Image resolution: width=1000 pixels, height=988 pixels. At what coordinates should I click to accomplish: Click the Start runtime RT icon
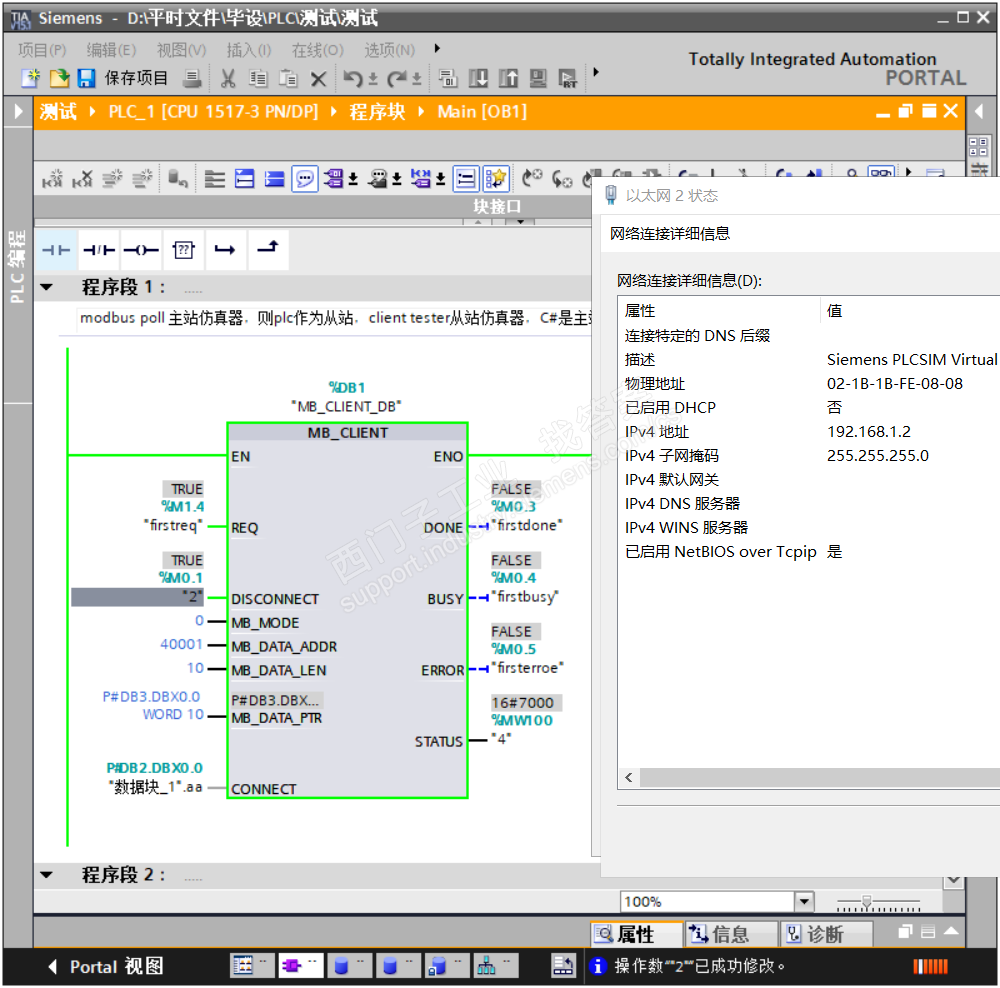[568, 78]
